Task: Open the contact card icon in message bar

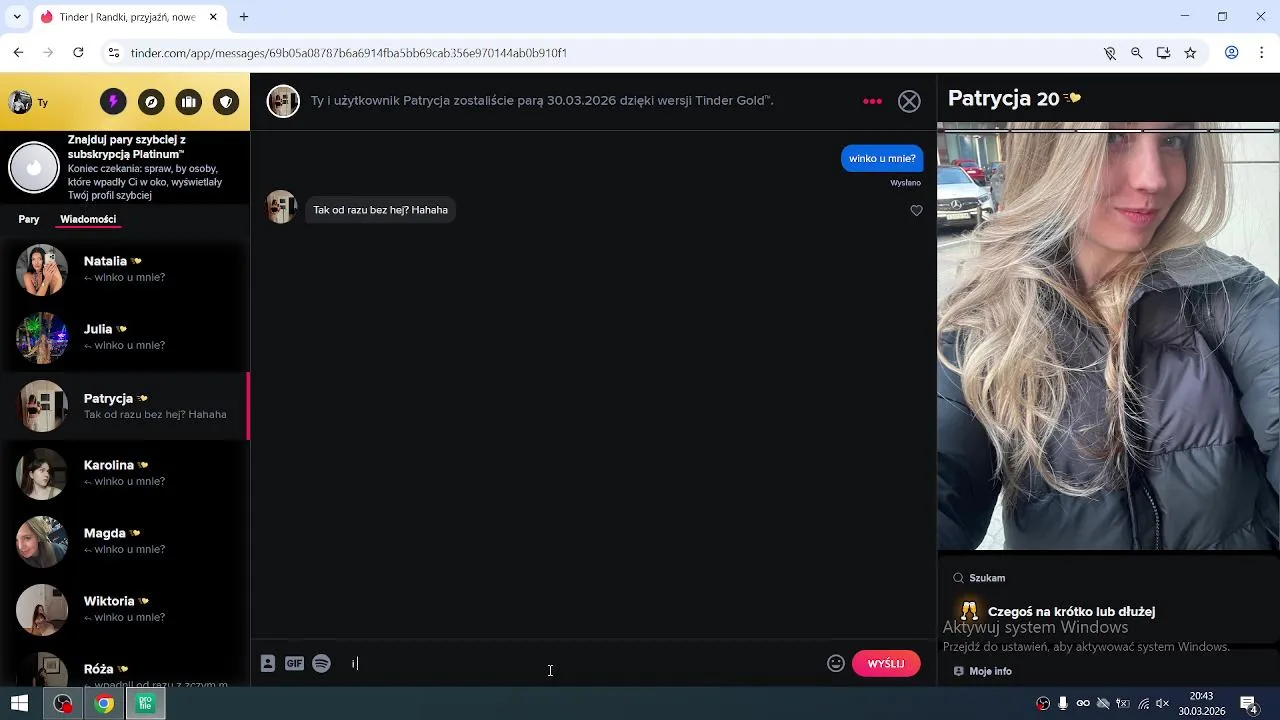Action: tap(268, 663)
